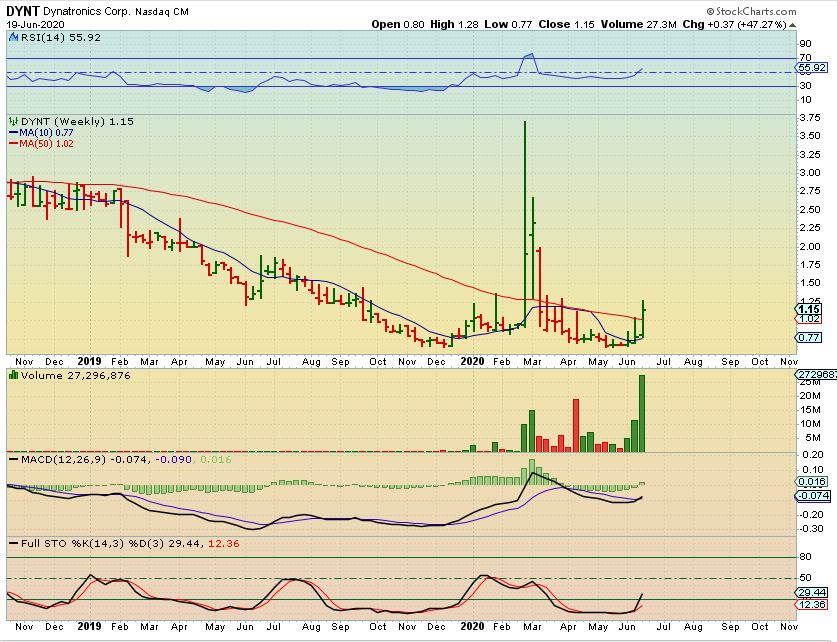Click the -0.074 MACD value tag
This screenshot has width=837, height=642.
pyautogui.click(x=816, y=495)
